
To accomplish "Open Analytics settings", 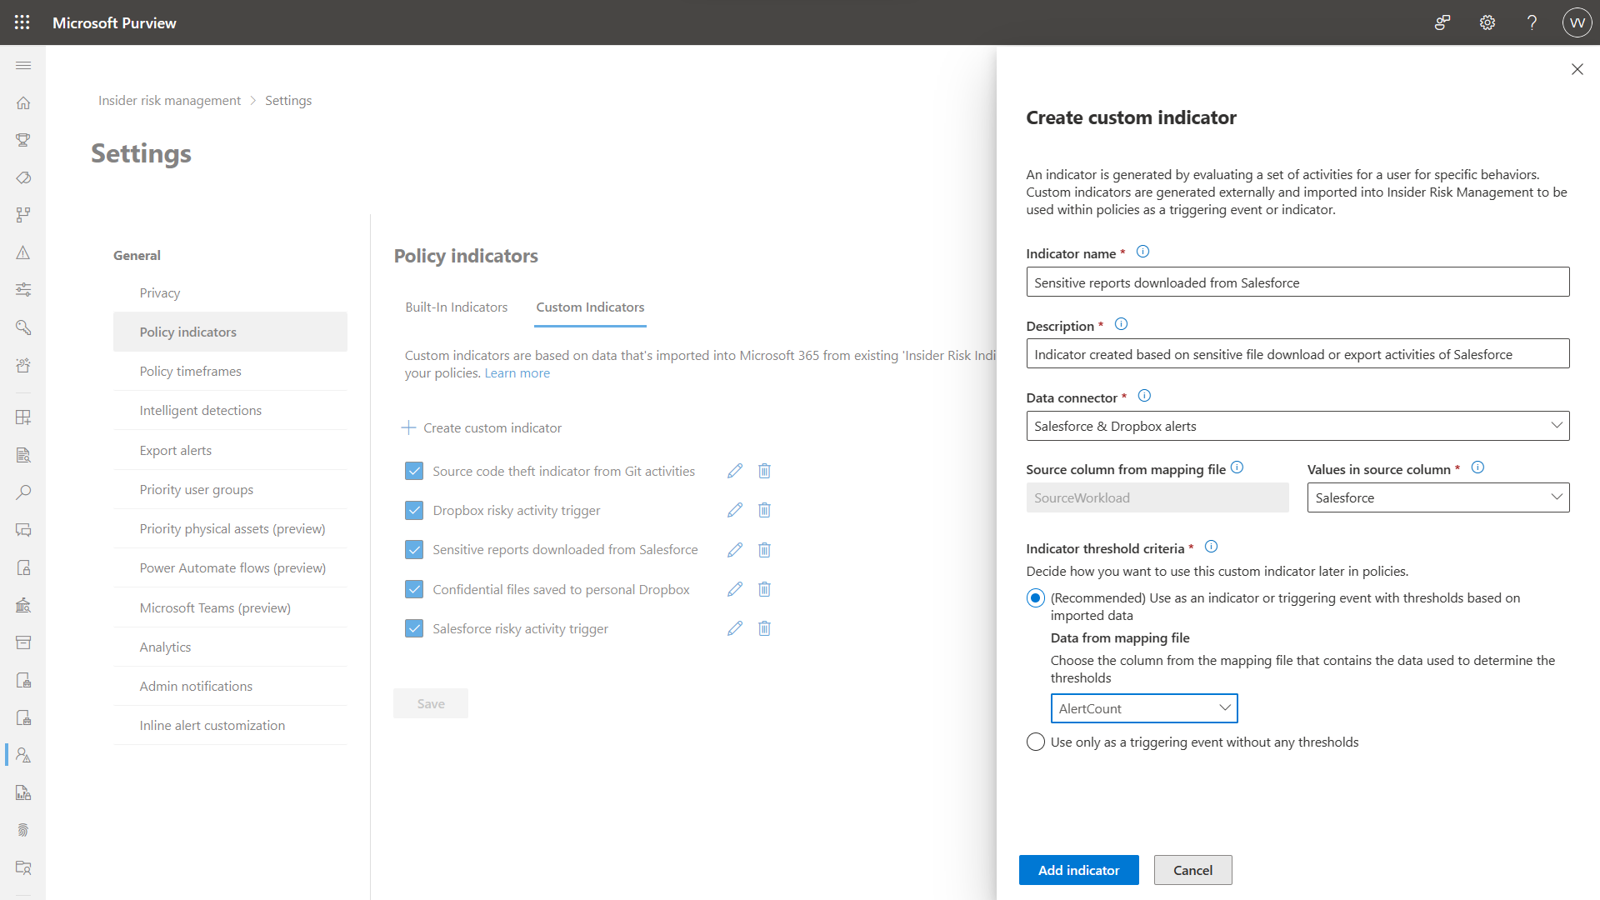I will click(230, 647).
